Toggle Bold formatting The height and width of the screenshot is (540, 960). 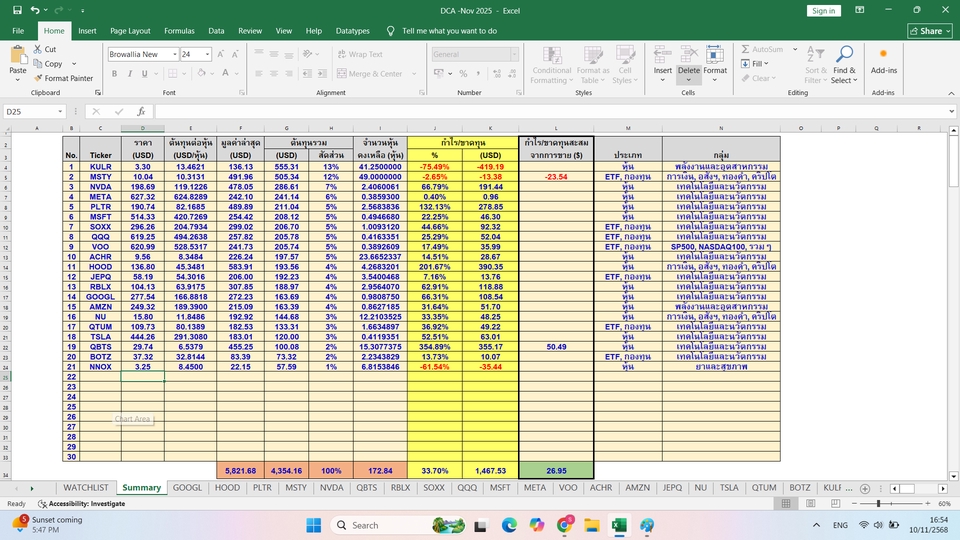[x=115, y=73]
